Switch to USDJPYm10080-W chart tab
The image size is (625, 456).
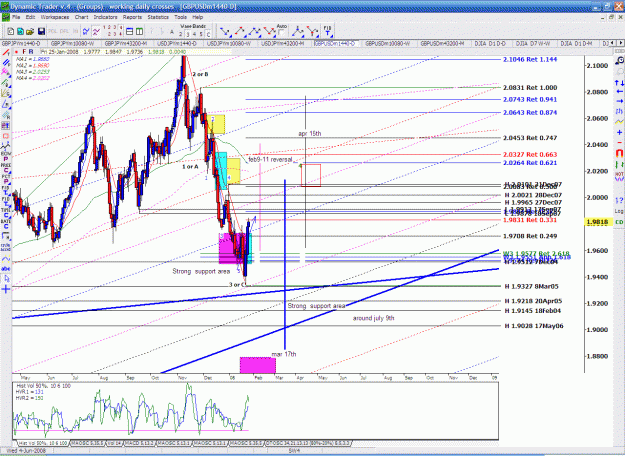tap(229, 43)
